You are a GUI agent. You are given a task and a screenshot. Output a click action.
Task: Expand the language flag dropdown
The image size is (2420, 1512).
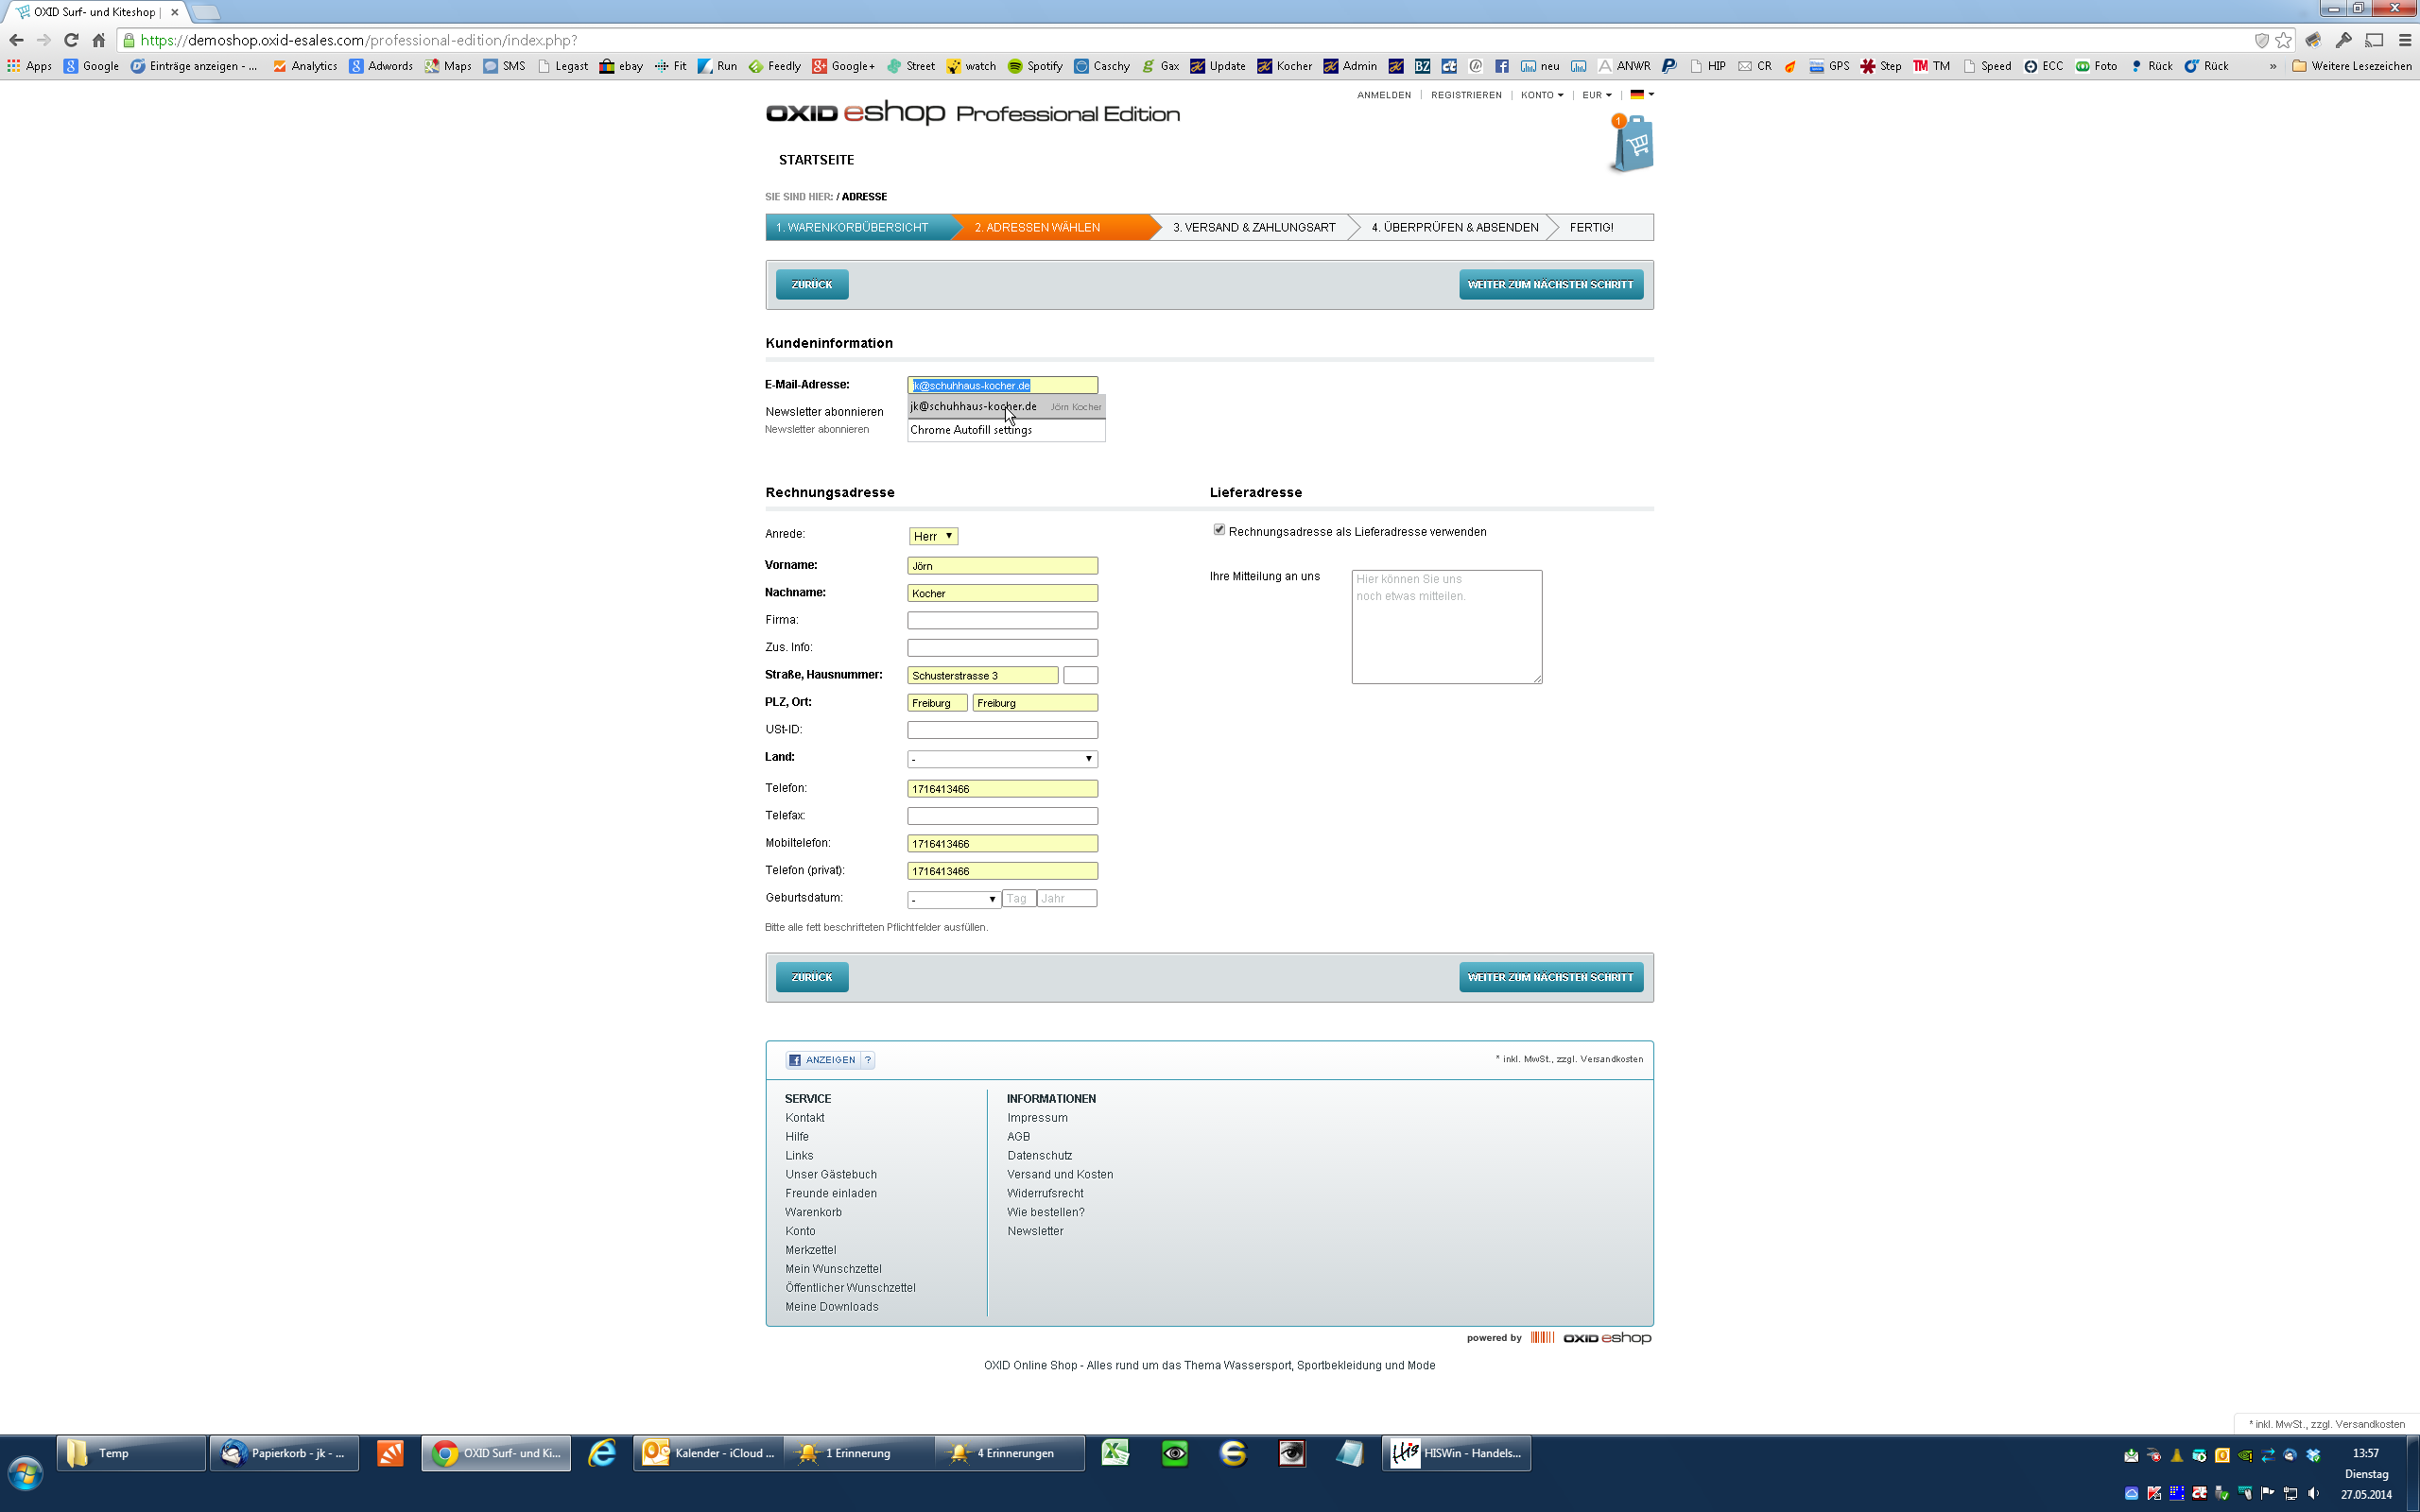1642,95
